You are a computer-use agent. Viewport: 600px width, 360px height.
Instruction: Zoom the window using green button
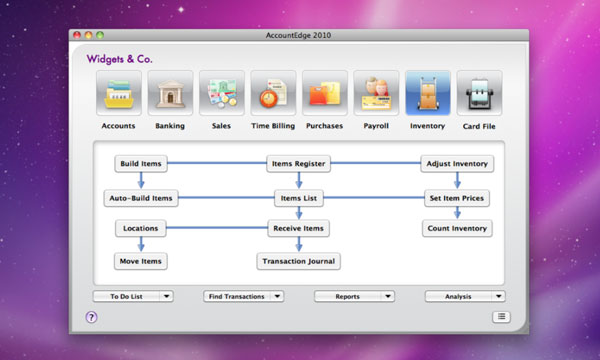tap(100, 35)
